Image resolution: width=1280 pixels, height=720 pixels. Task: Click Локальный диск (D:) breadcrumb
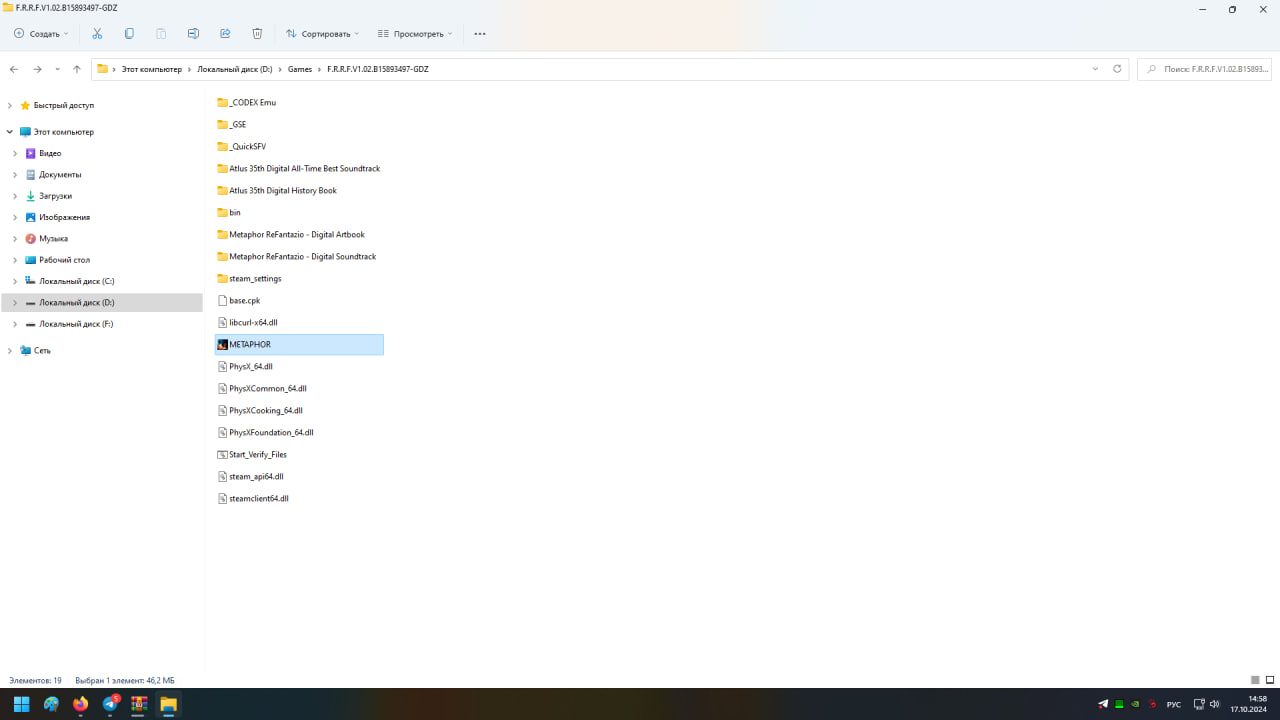click(234, 69)
